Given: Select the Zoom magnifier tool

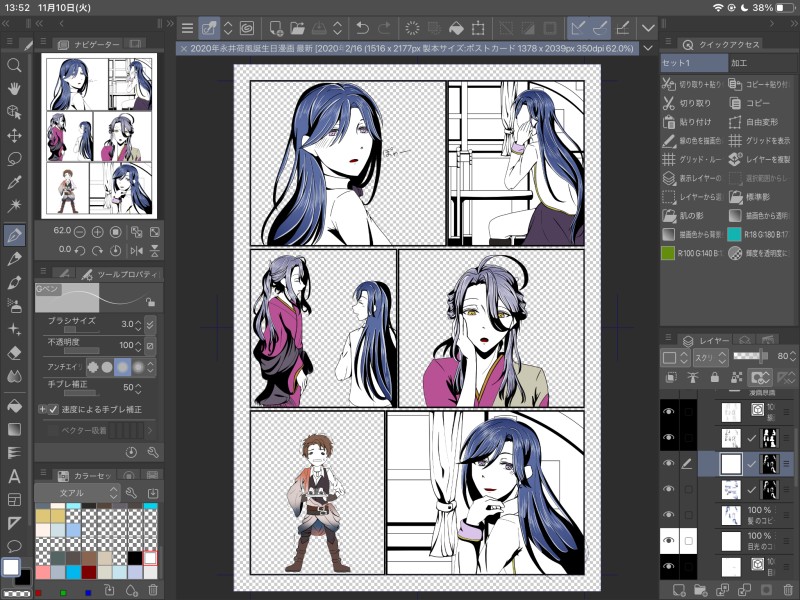Looking at the screenshot, I should coord(14,65).
